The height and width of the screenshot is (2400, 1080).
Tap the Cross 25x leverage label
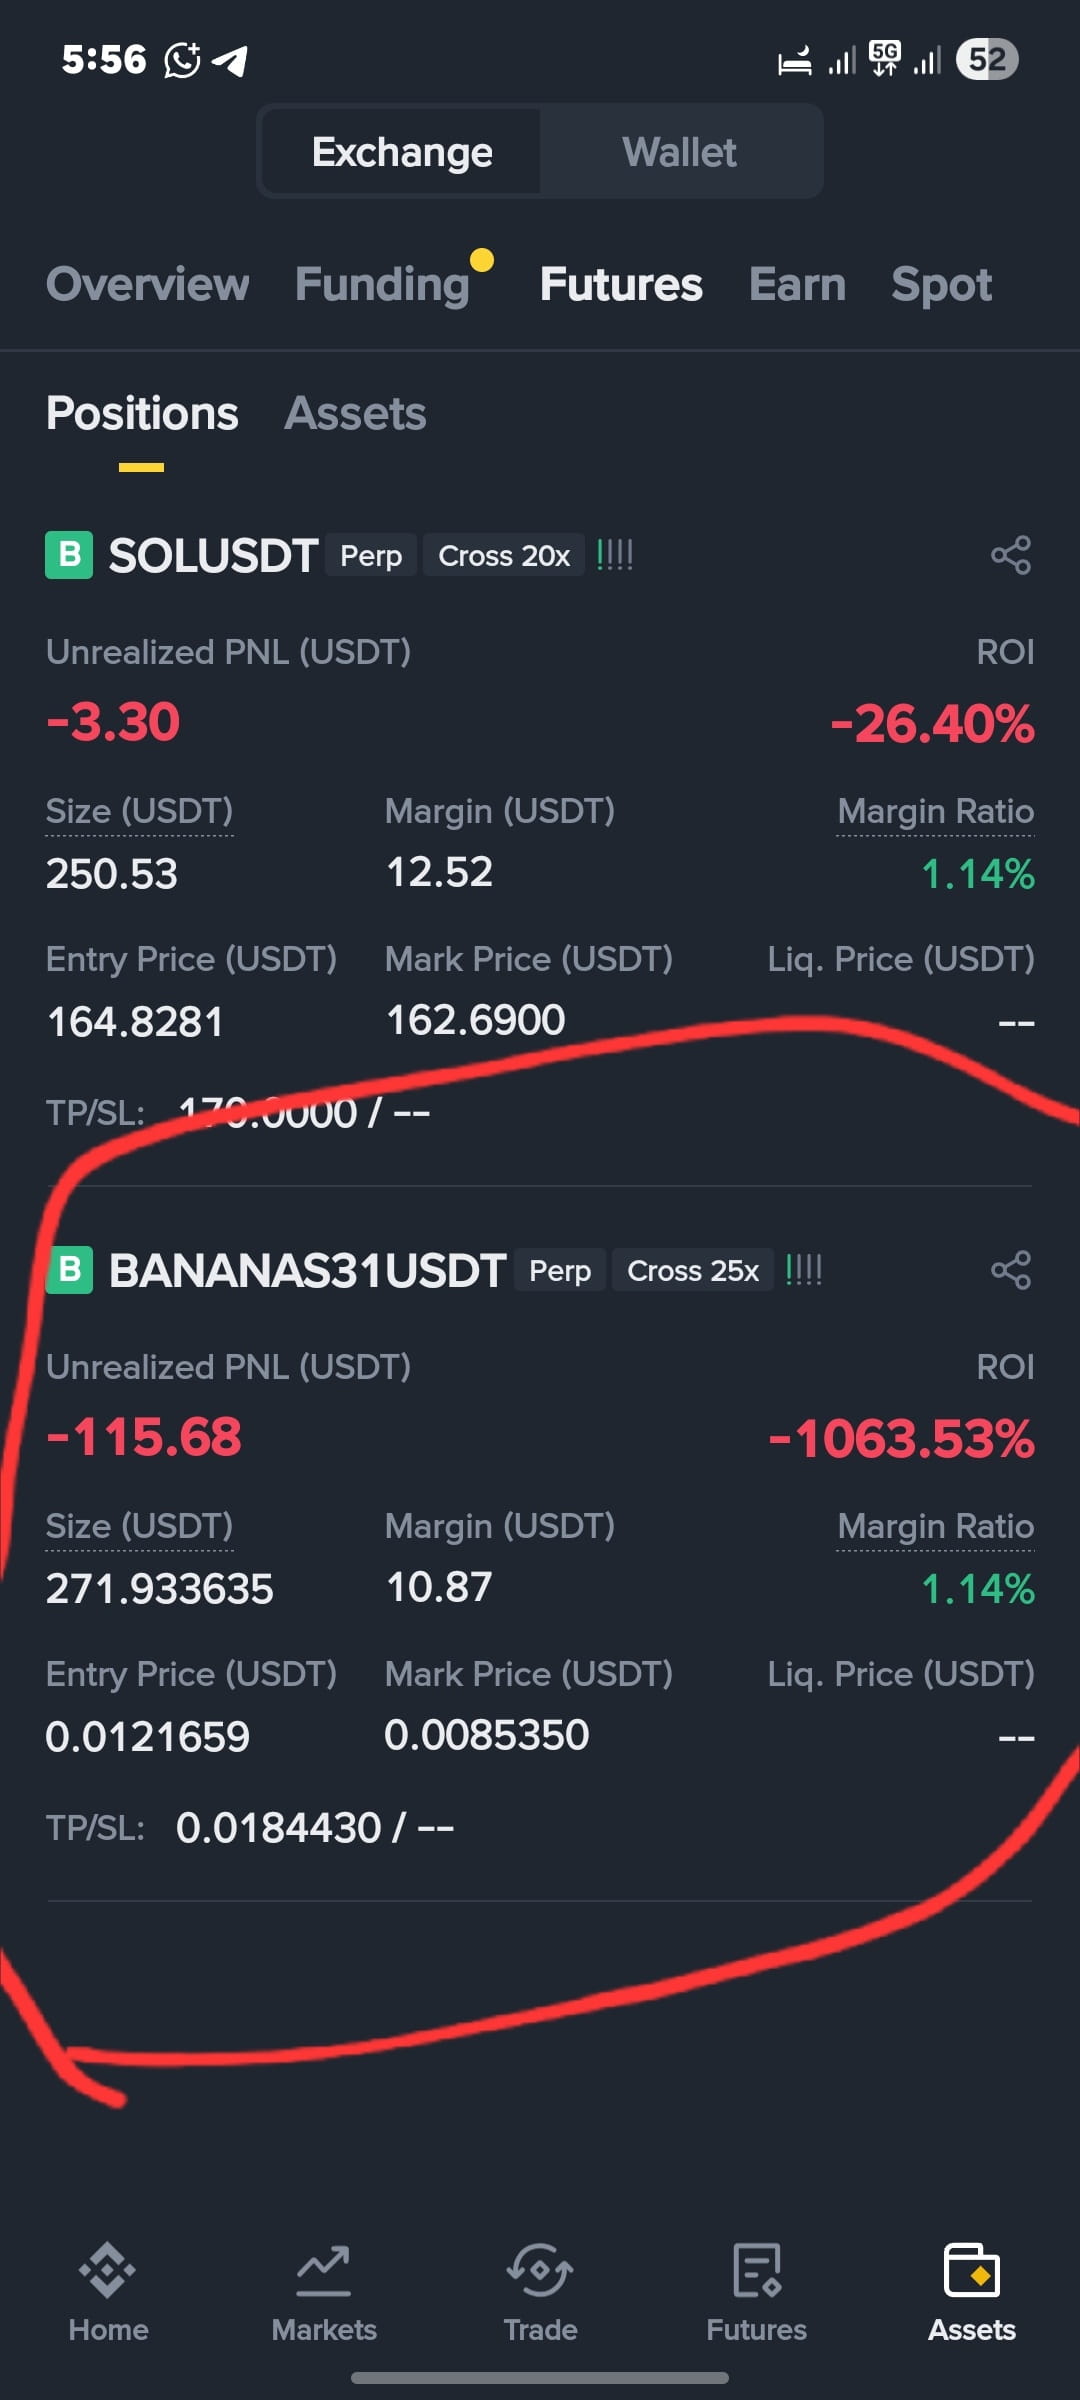point(693,1270)
